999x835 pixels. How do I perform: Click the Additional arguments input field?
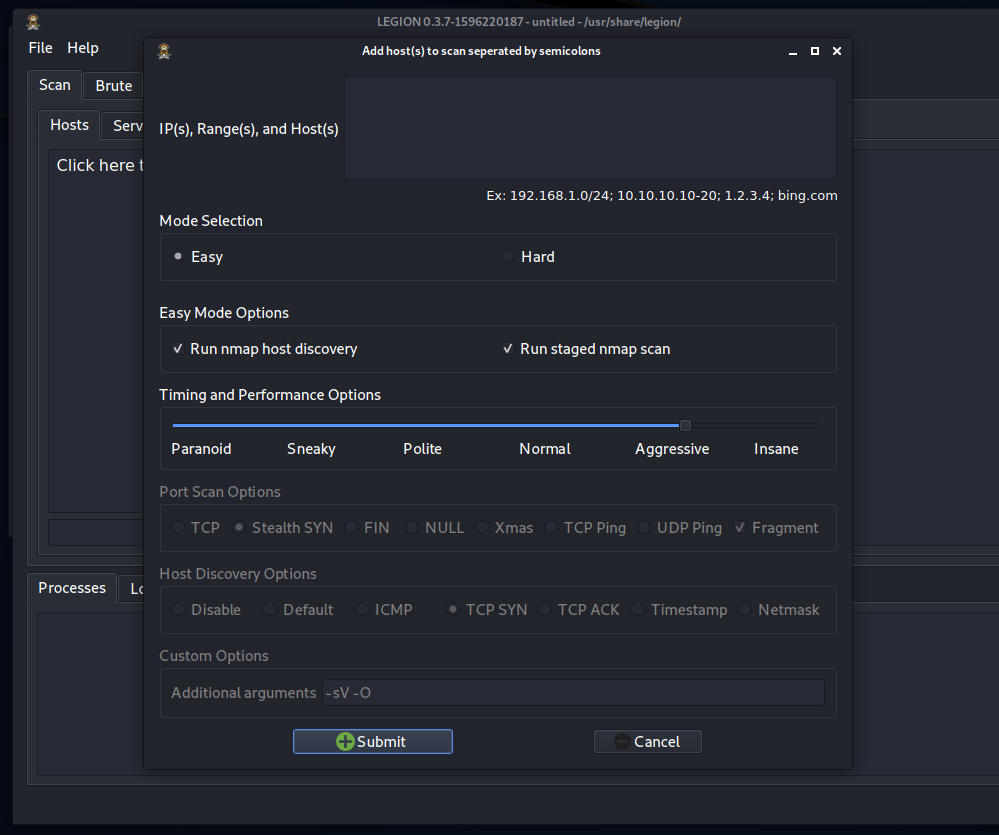coord(573,692)
